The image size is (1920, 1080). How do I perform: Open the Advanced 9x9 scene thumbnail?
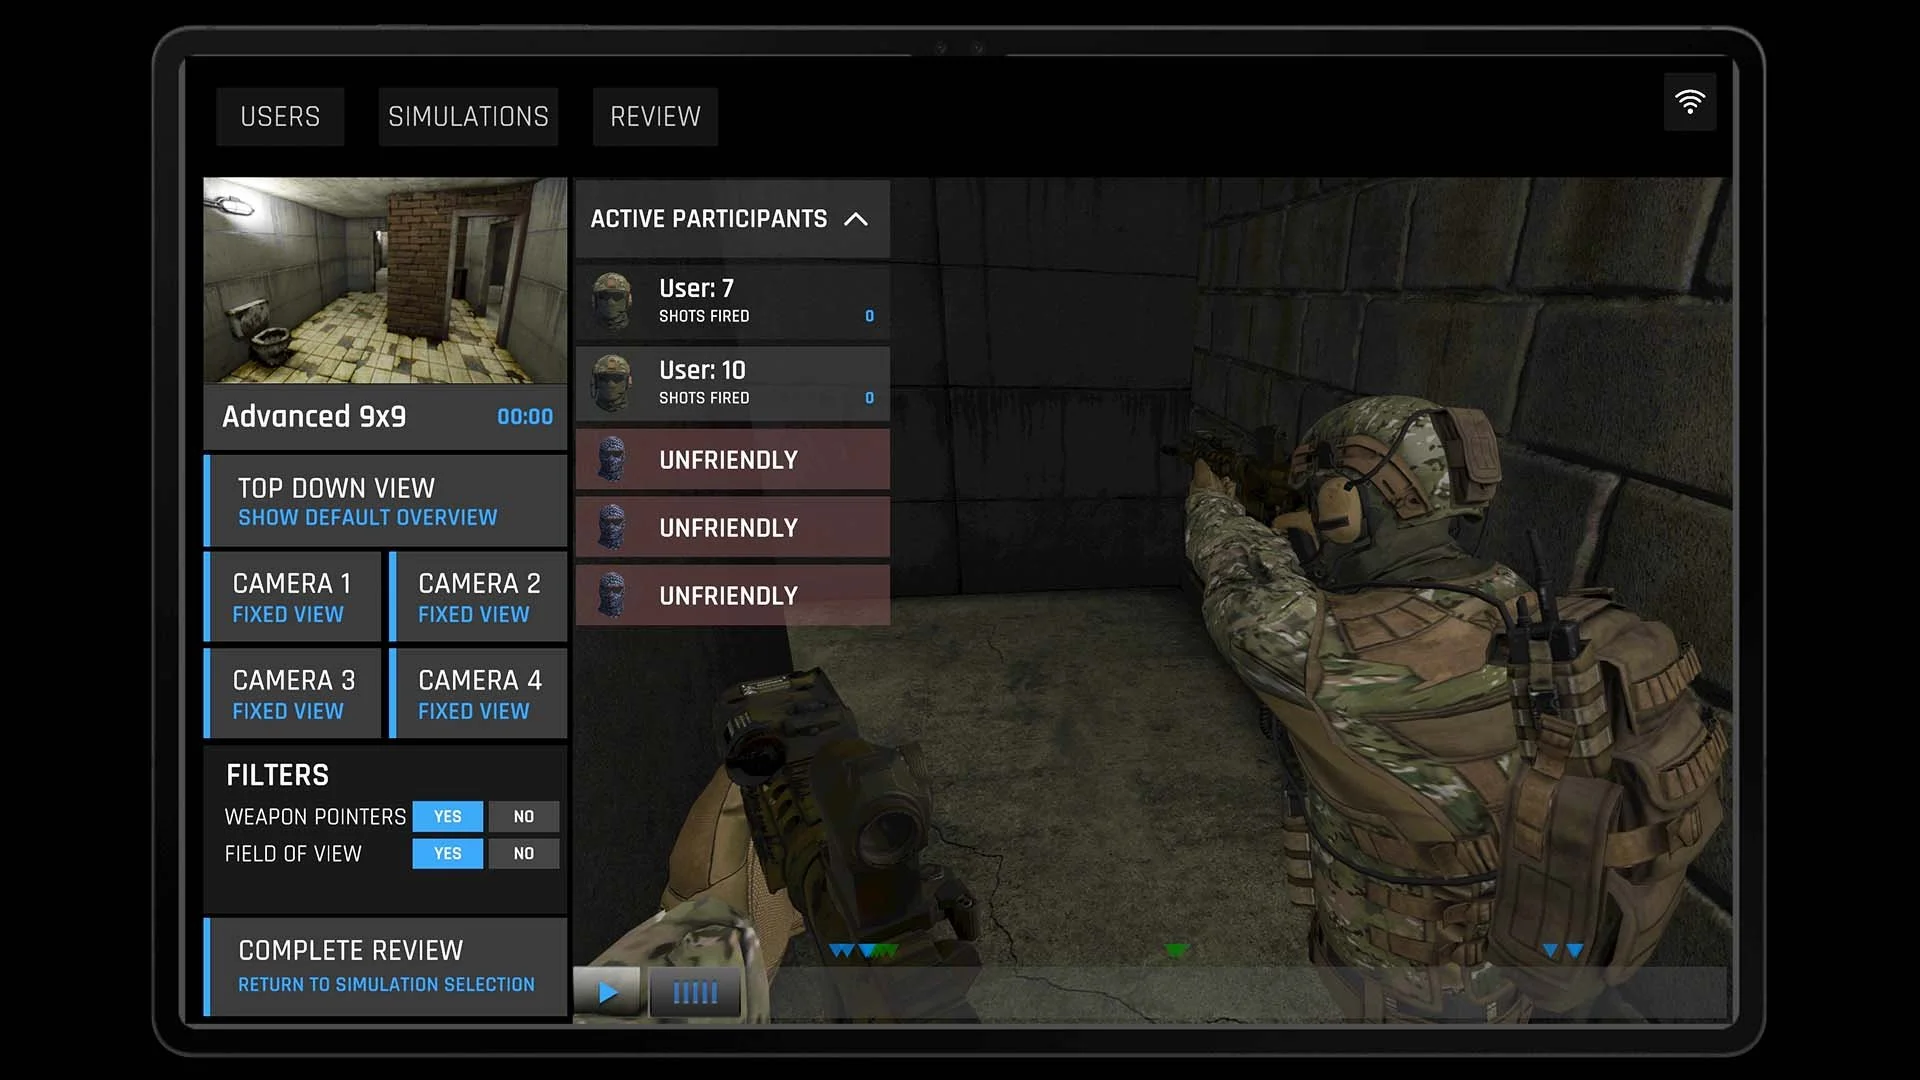coord(385,280)
